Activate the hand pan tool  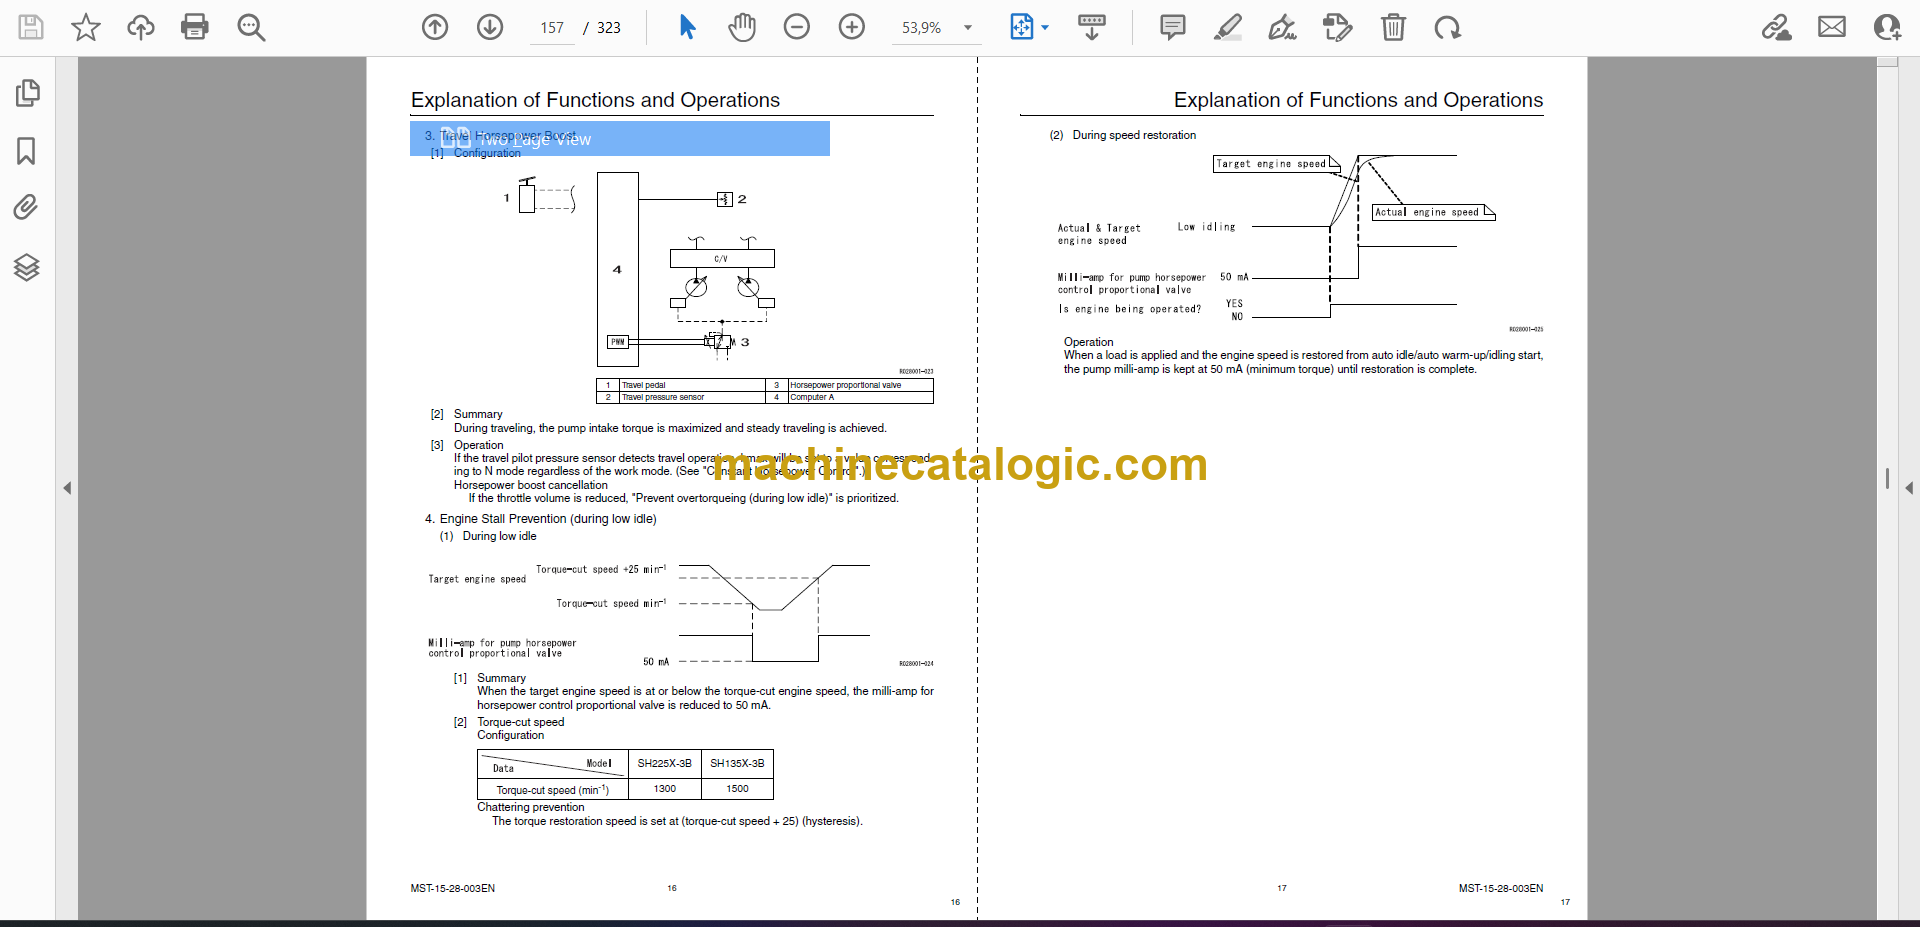tap(742, 27)
